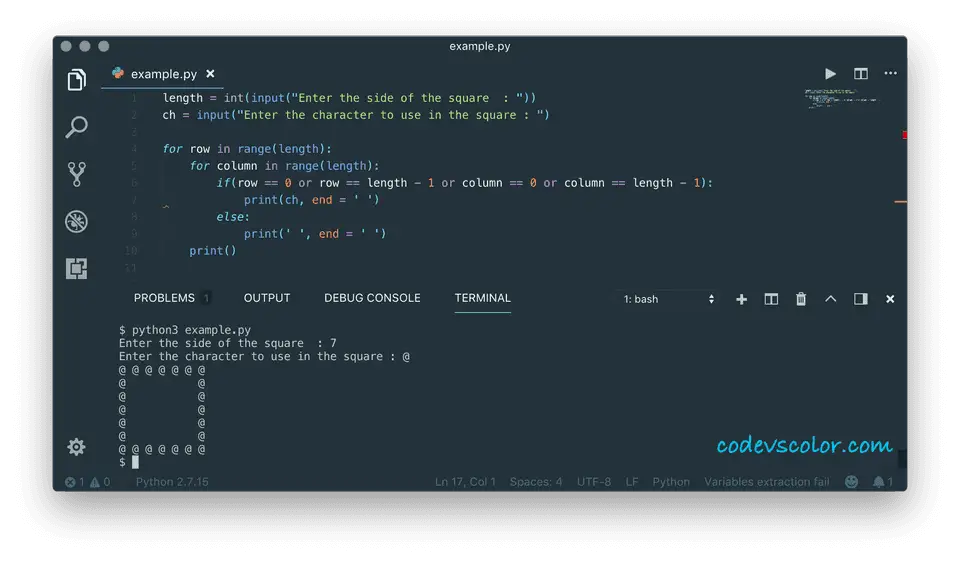Click the errors and warnings status counter
This screenshot has height=561, width=960.
[x=88, y=482]
